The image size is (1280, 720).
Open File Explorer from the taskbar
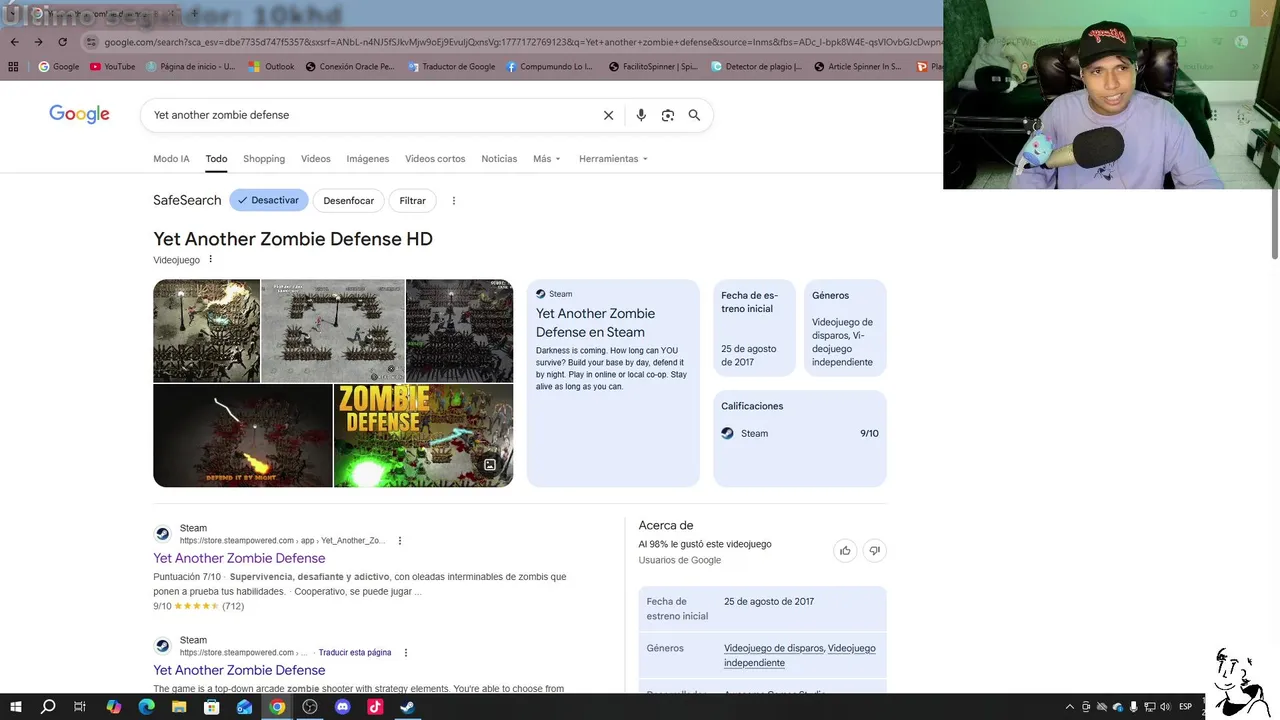(x=179, y=707)
